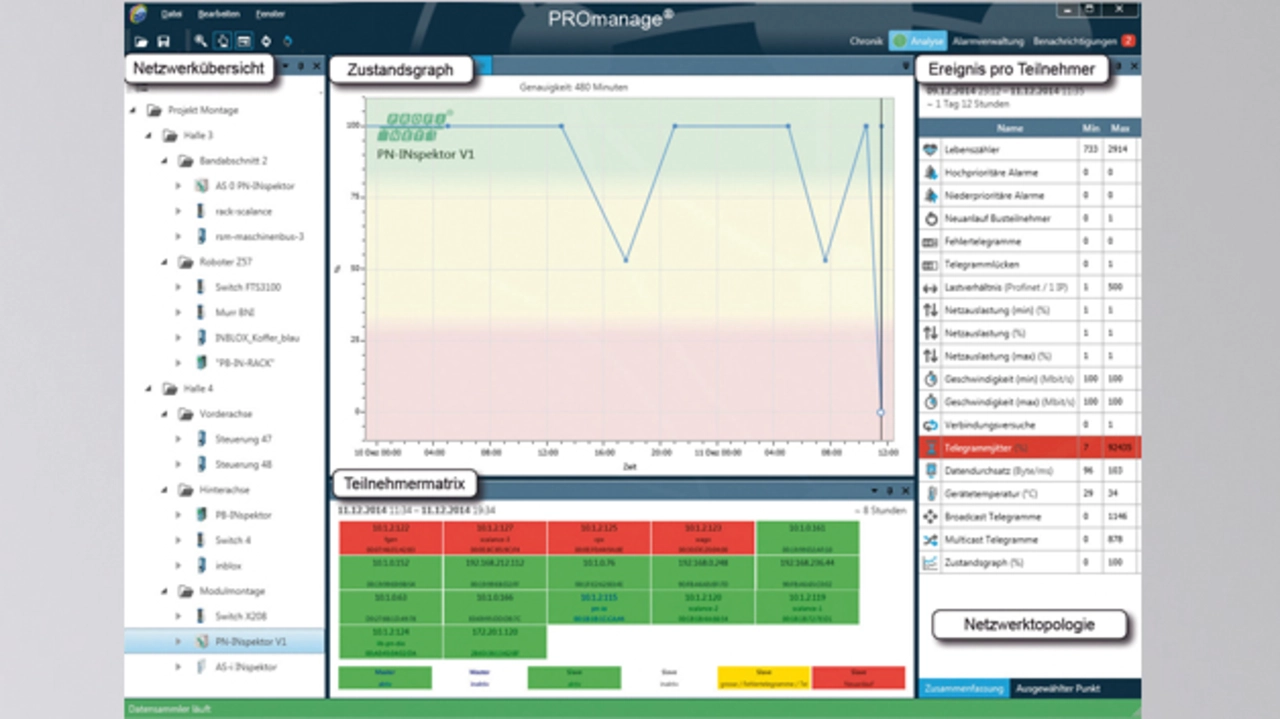Select the PN-INspektor V1 tree item

pos(251,641)
